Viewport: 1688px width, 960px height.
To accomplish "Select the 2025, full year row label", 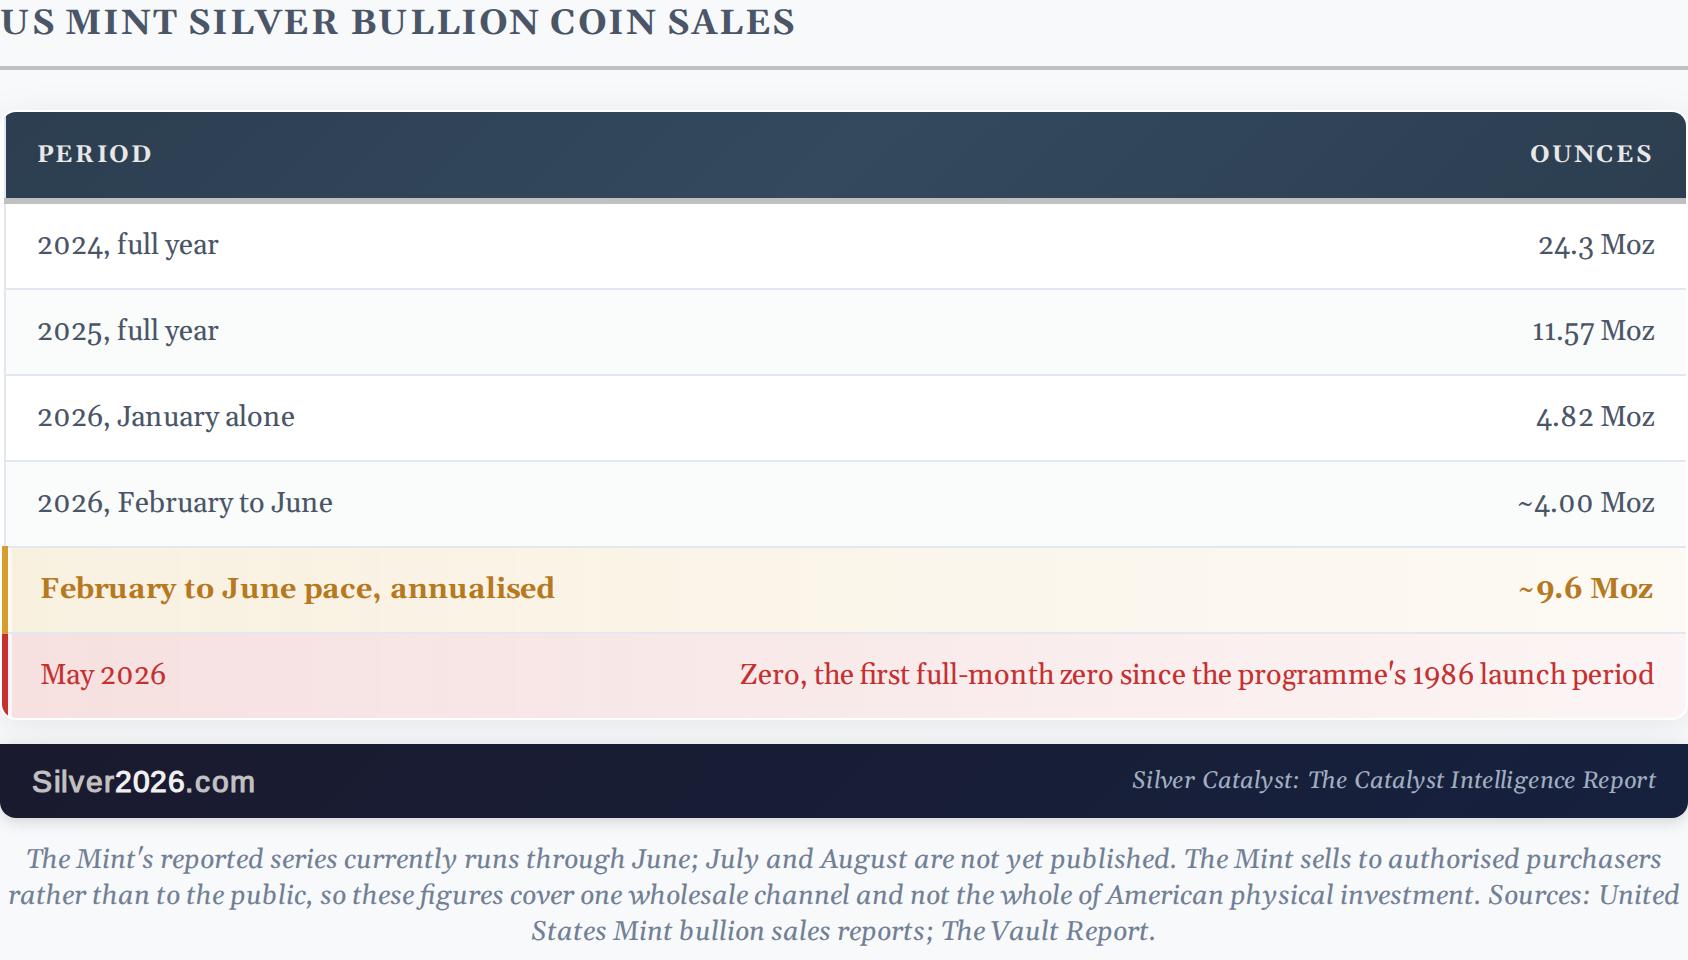I will coord(128,331).
